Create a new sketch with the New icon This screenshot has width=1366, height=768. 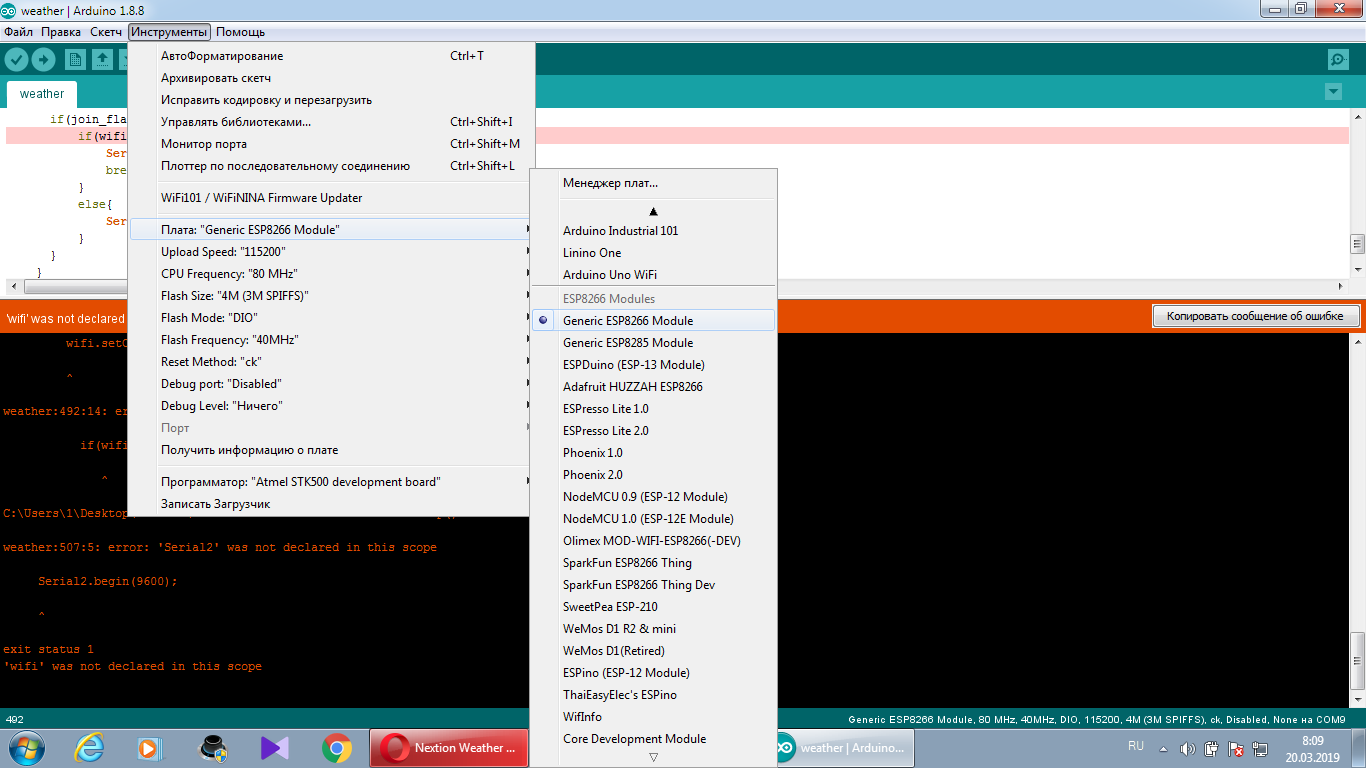(75, 60)
